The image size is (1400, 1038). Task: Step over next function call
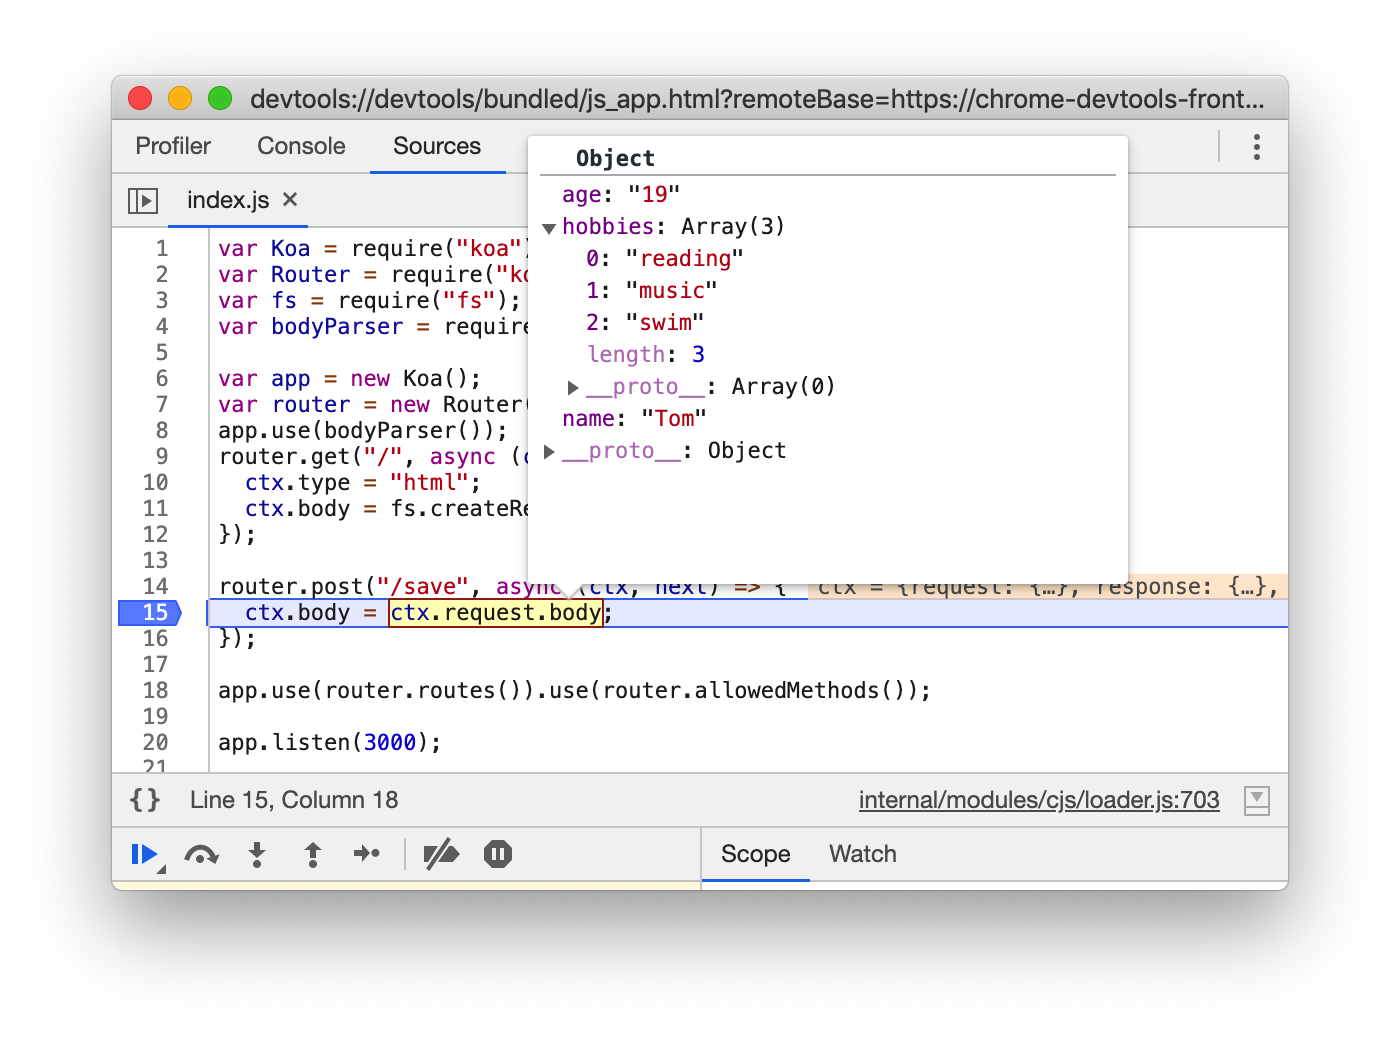[201, 854]
